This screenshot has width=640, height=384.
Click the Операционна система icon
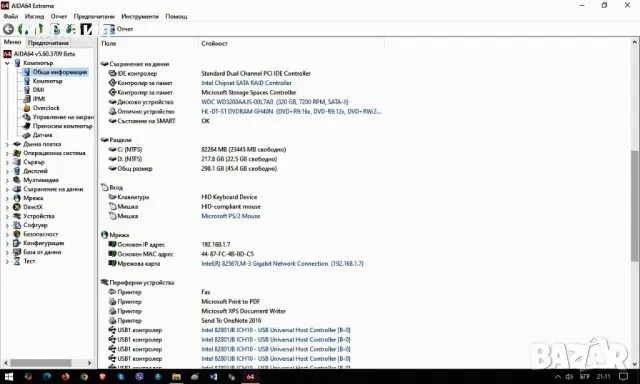click(17, 153)
